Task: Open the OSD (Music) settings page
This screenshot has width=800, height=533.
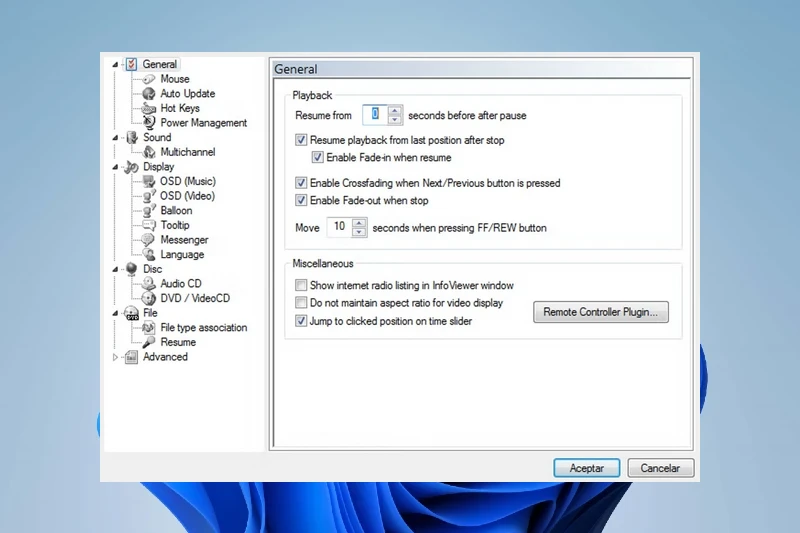Action: [x=188, y=182]
